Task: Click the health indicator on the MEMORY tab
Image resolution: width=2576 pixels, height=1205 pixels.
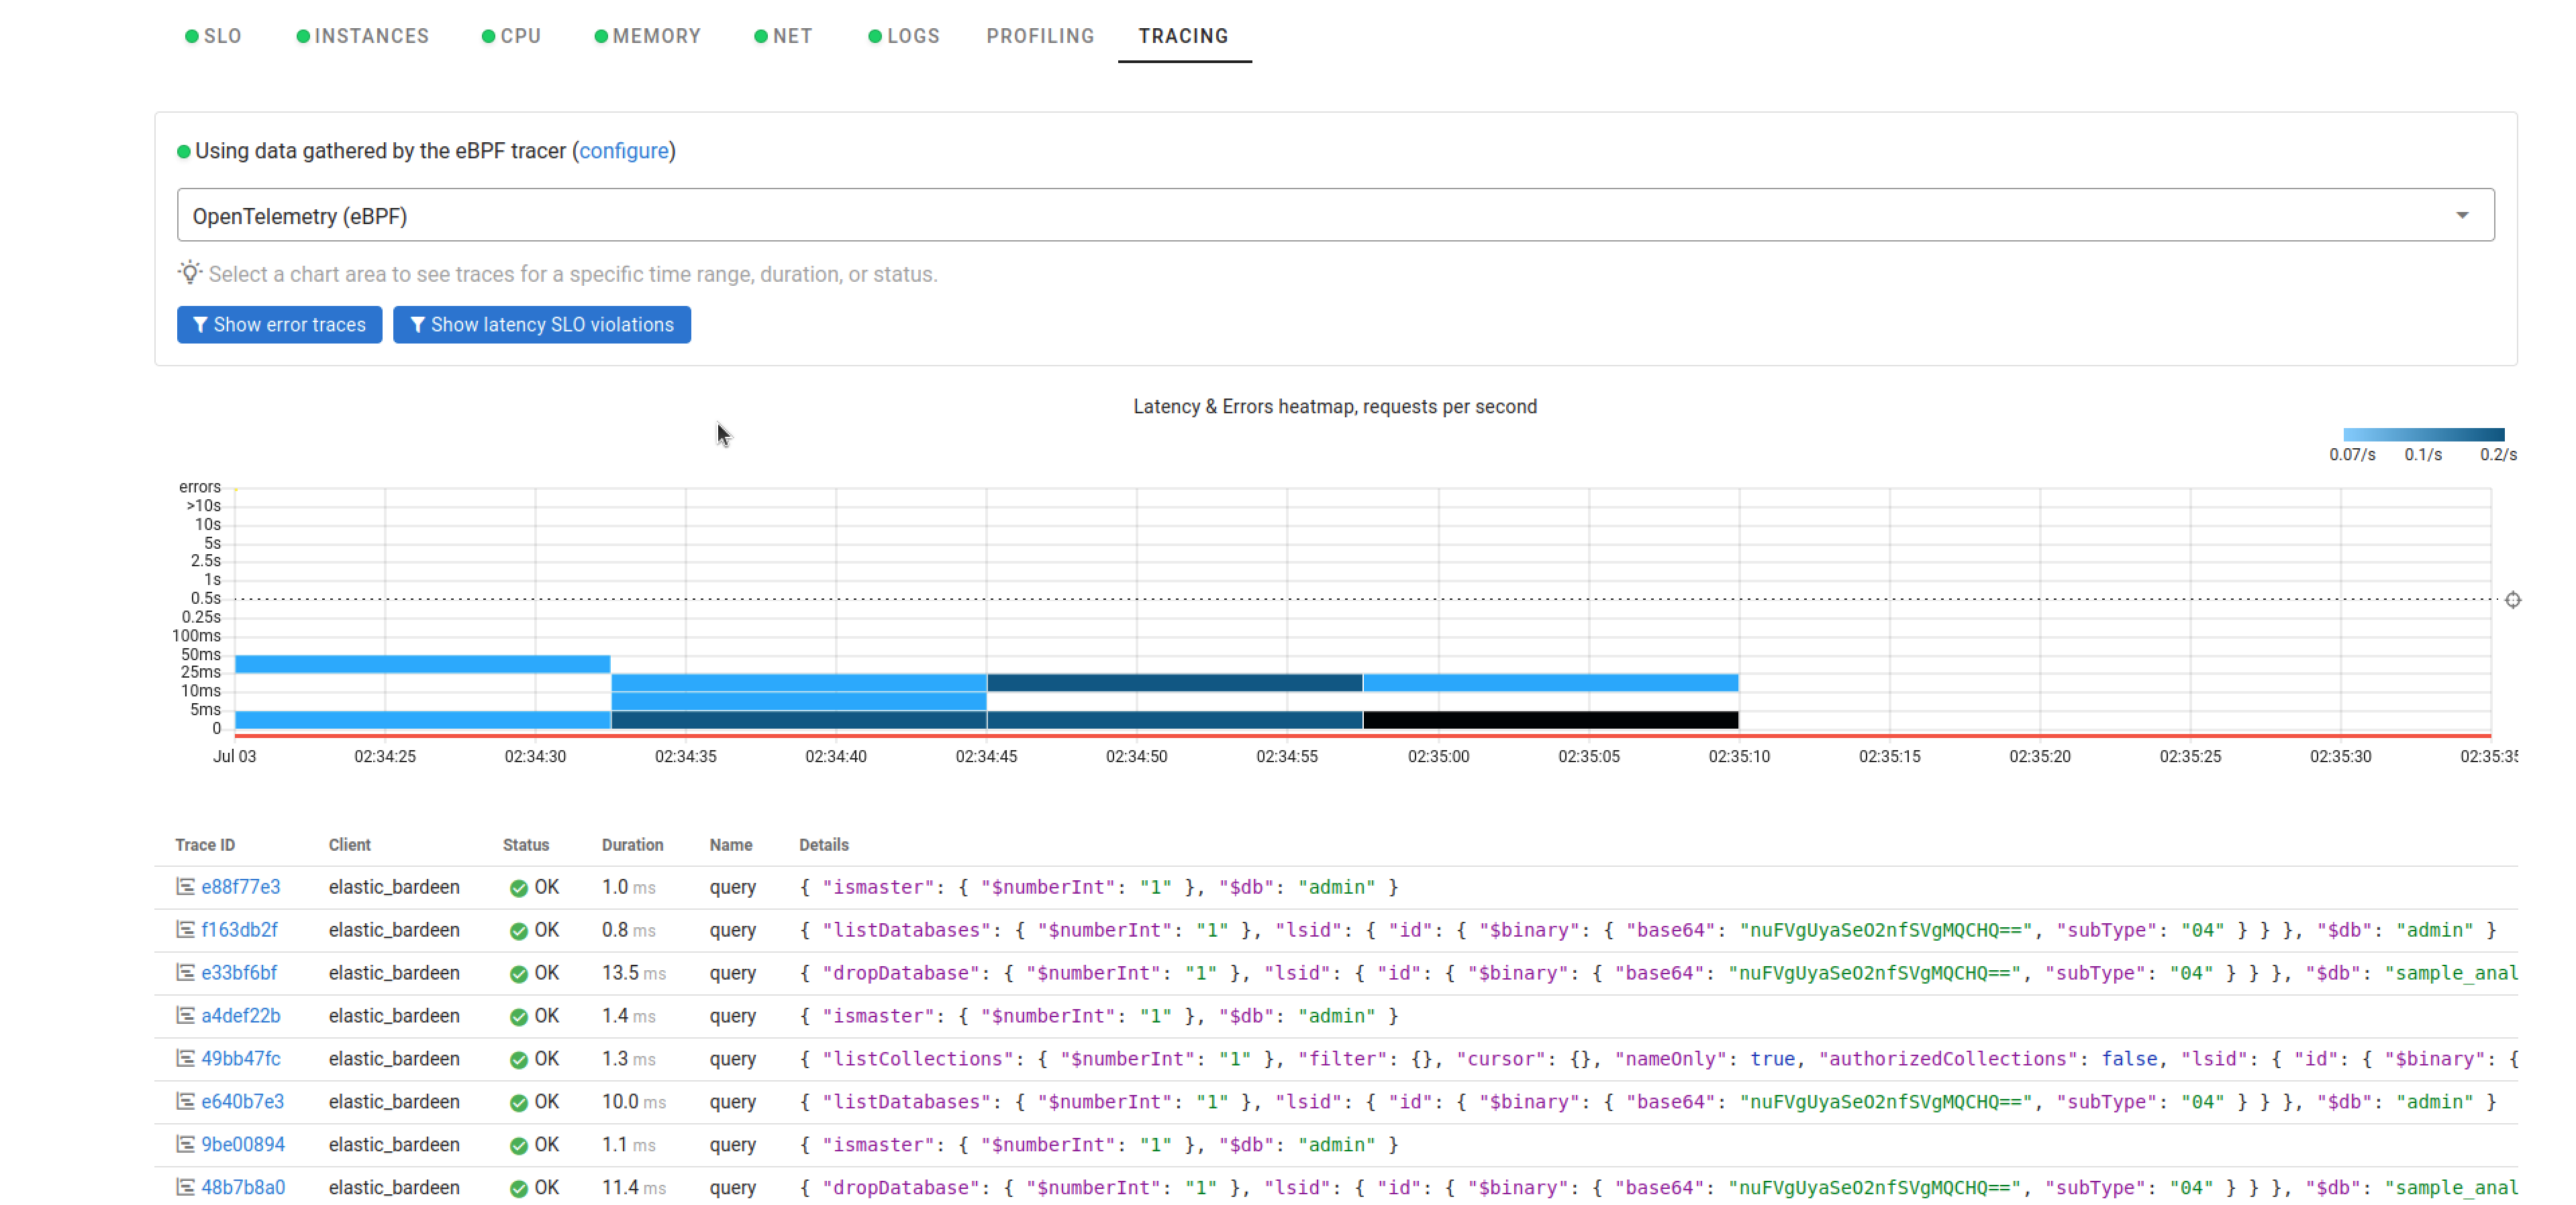Action: click(x=601, y=36)
